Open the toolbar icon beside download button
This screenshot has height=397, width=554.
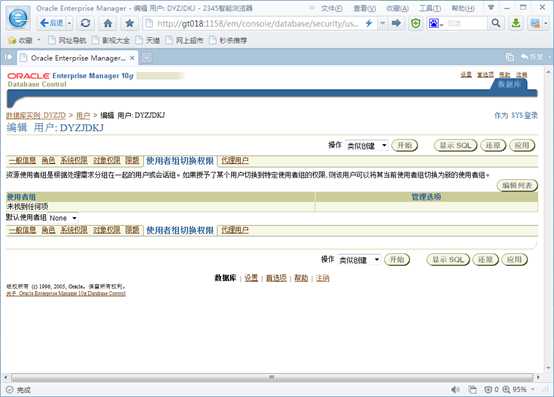pos(535,24)
